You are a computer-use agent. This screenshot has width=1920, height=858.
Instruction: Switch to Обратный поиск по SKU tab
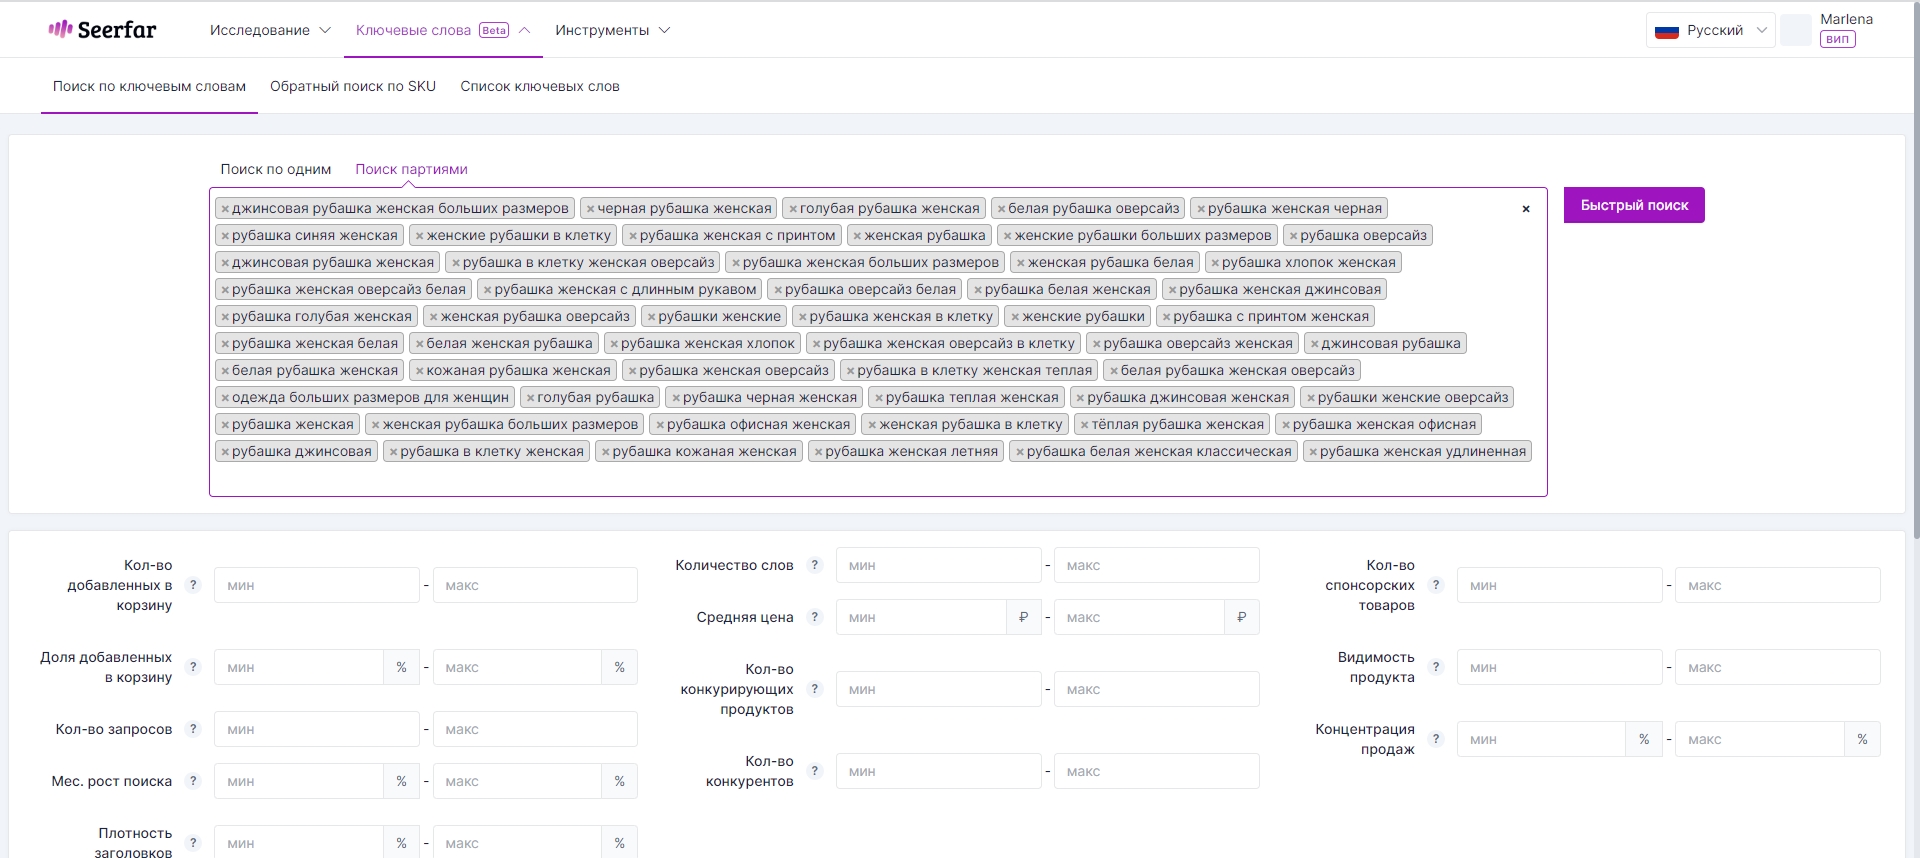pyautogui.click(x=353, y=86)
